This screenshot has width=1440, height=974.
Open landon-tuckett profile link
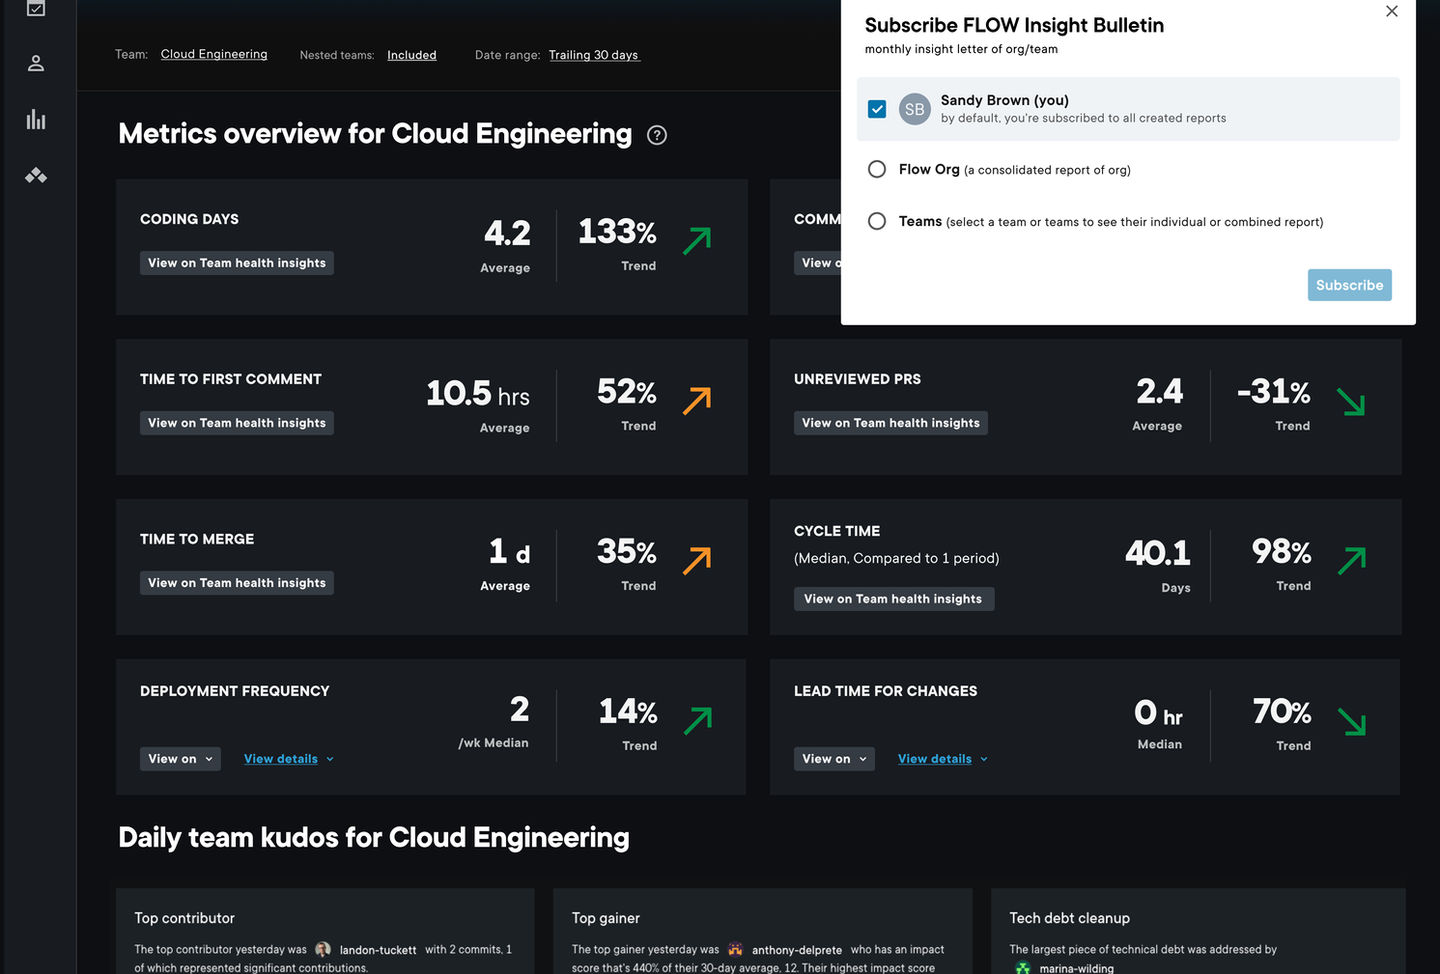(378, 950)
